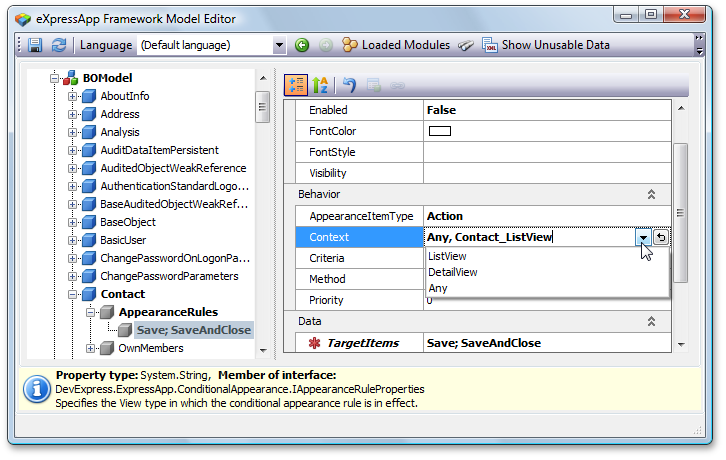
Task: Click the Context text input field
Action: coord(530,238)
